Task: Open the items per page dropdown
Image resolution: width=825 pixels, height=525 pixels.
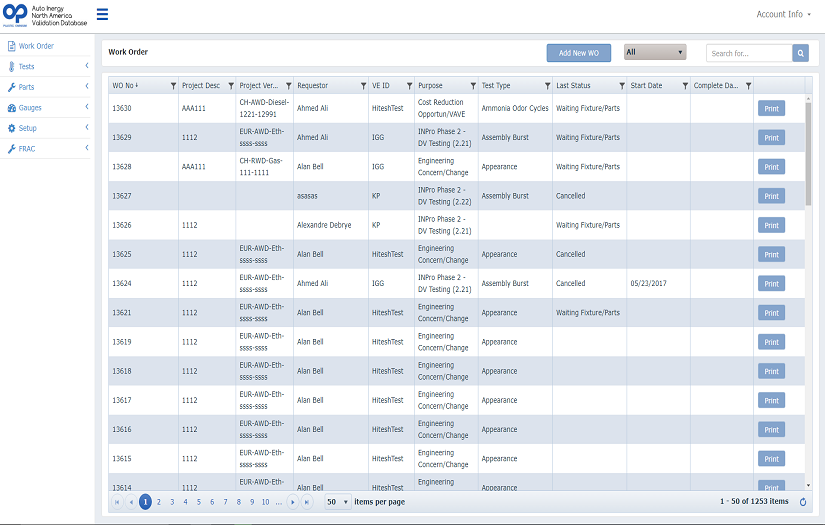Action: pos(338,502)
